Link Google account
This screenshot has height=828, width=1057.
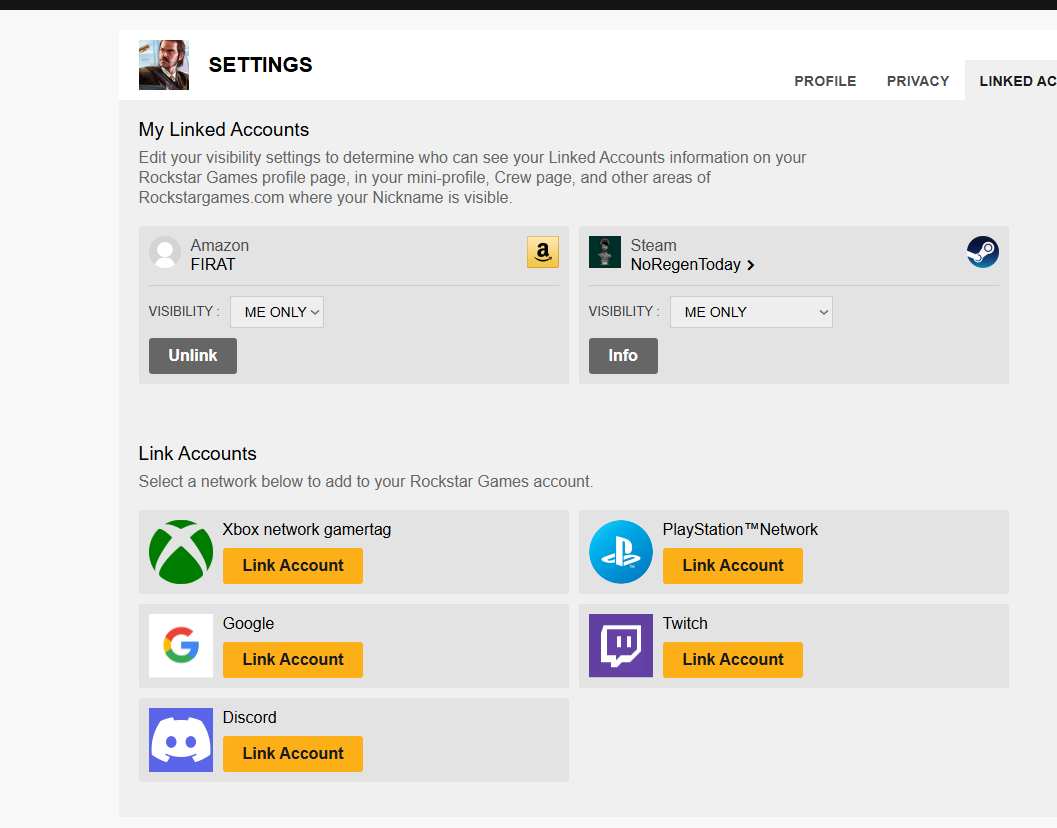coord(293,659)
